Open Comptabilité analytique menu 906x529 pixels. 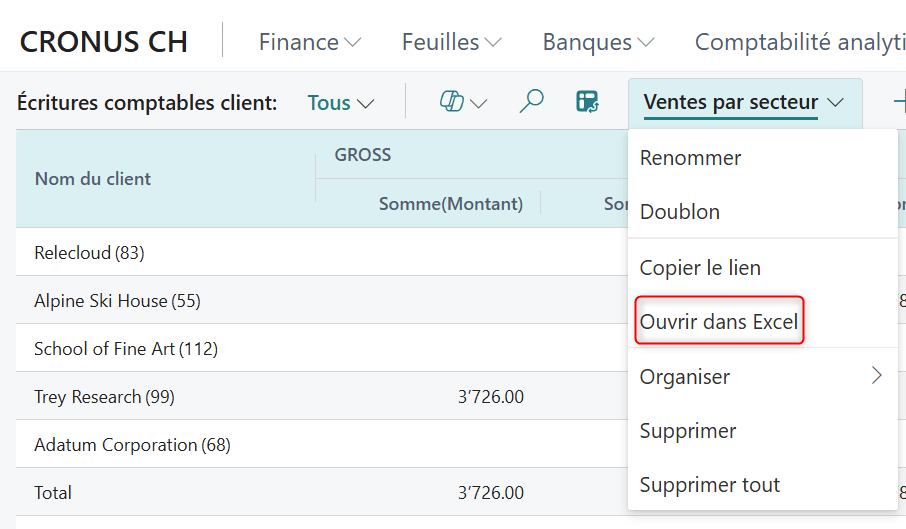(x=798, y=42)
